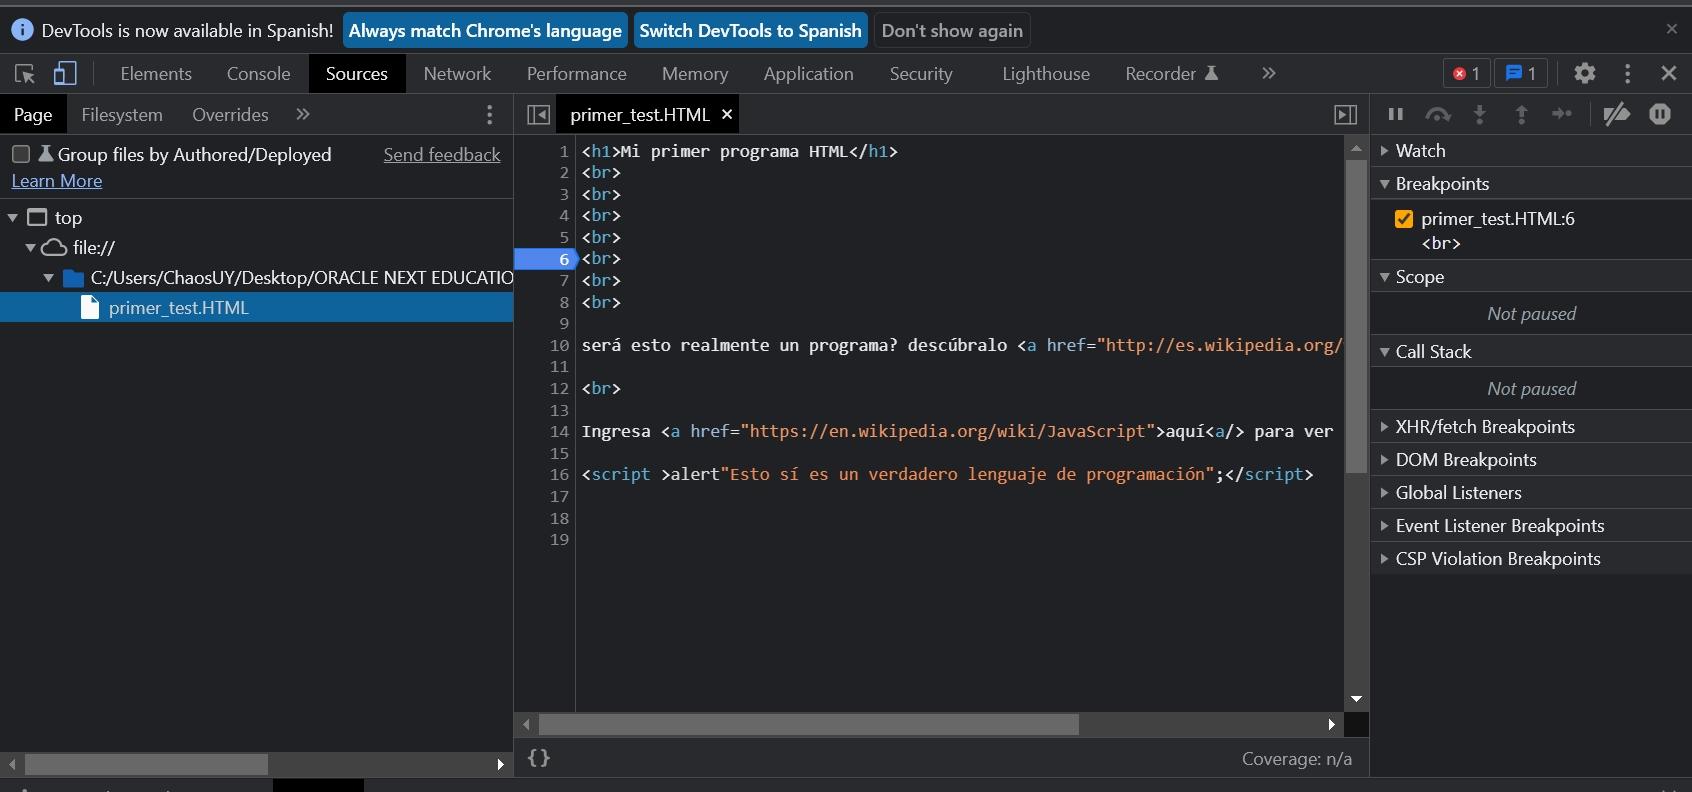The image size is (1692, 792).
Task: Open the Application tab
Action: click(x=809, y=73)
